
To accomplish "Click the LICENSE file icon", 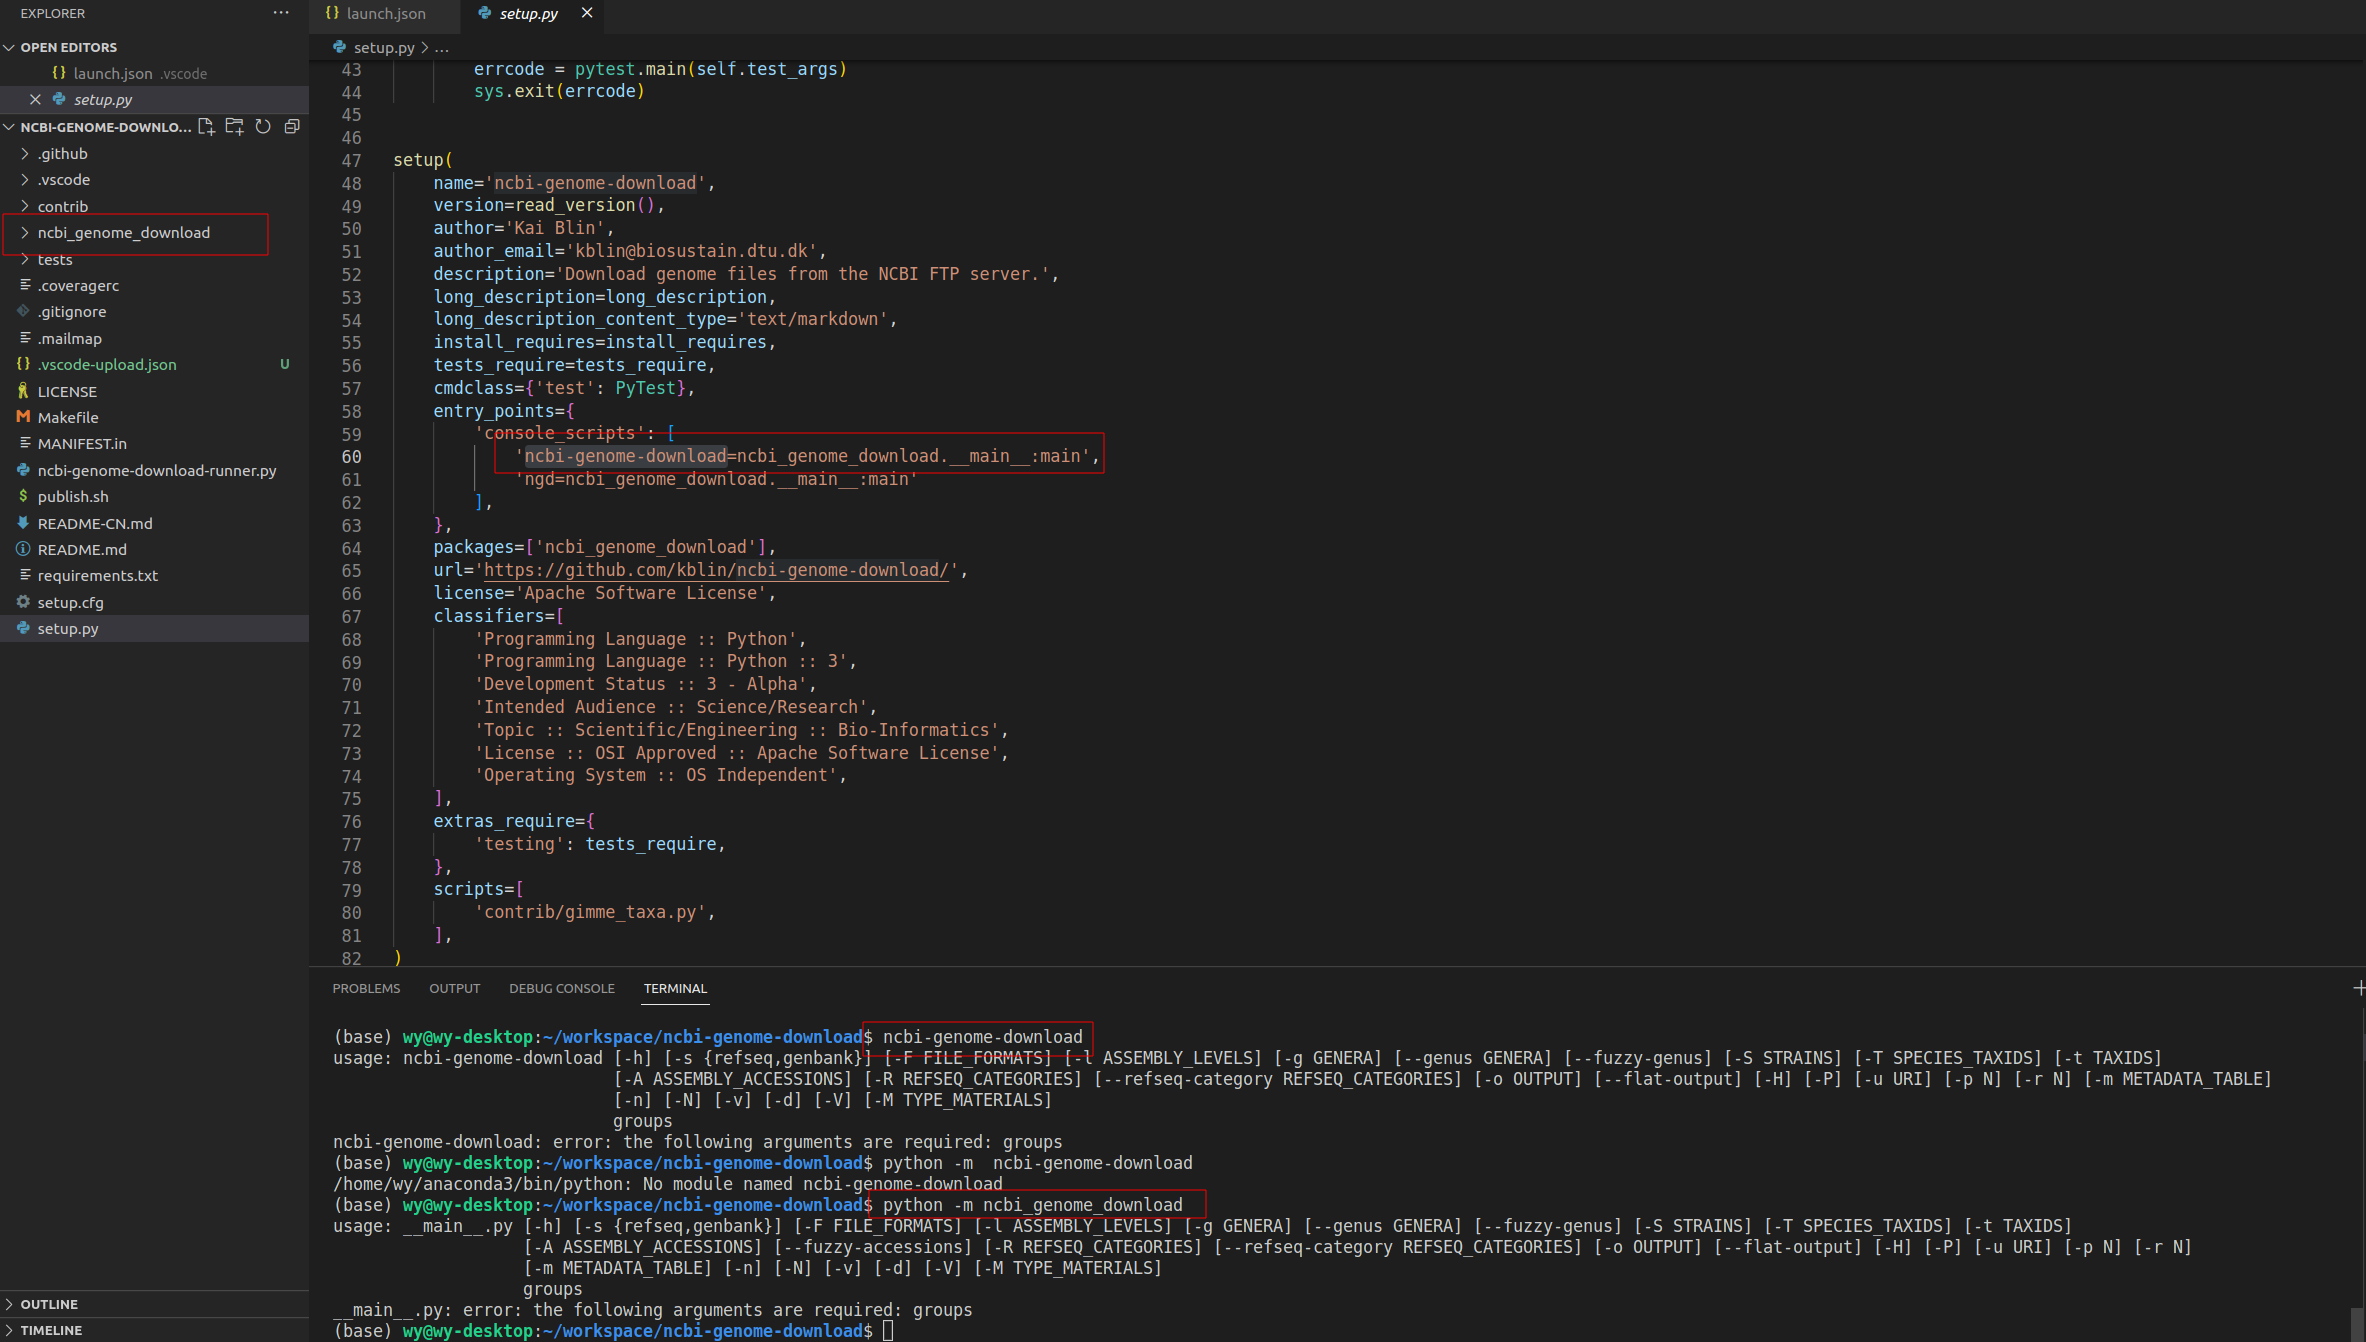I will pos(23,391).
